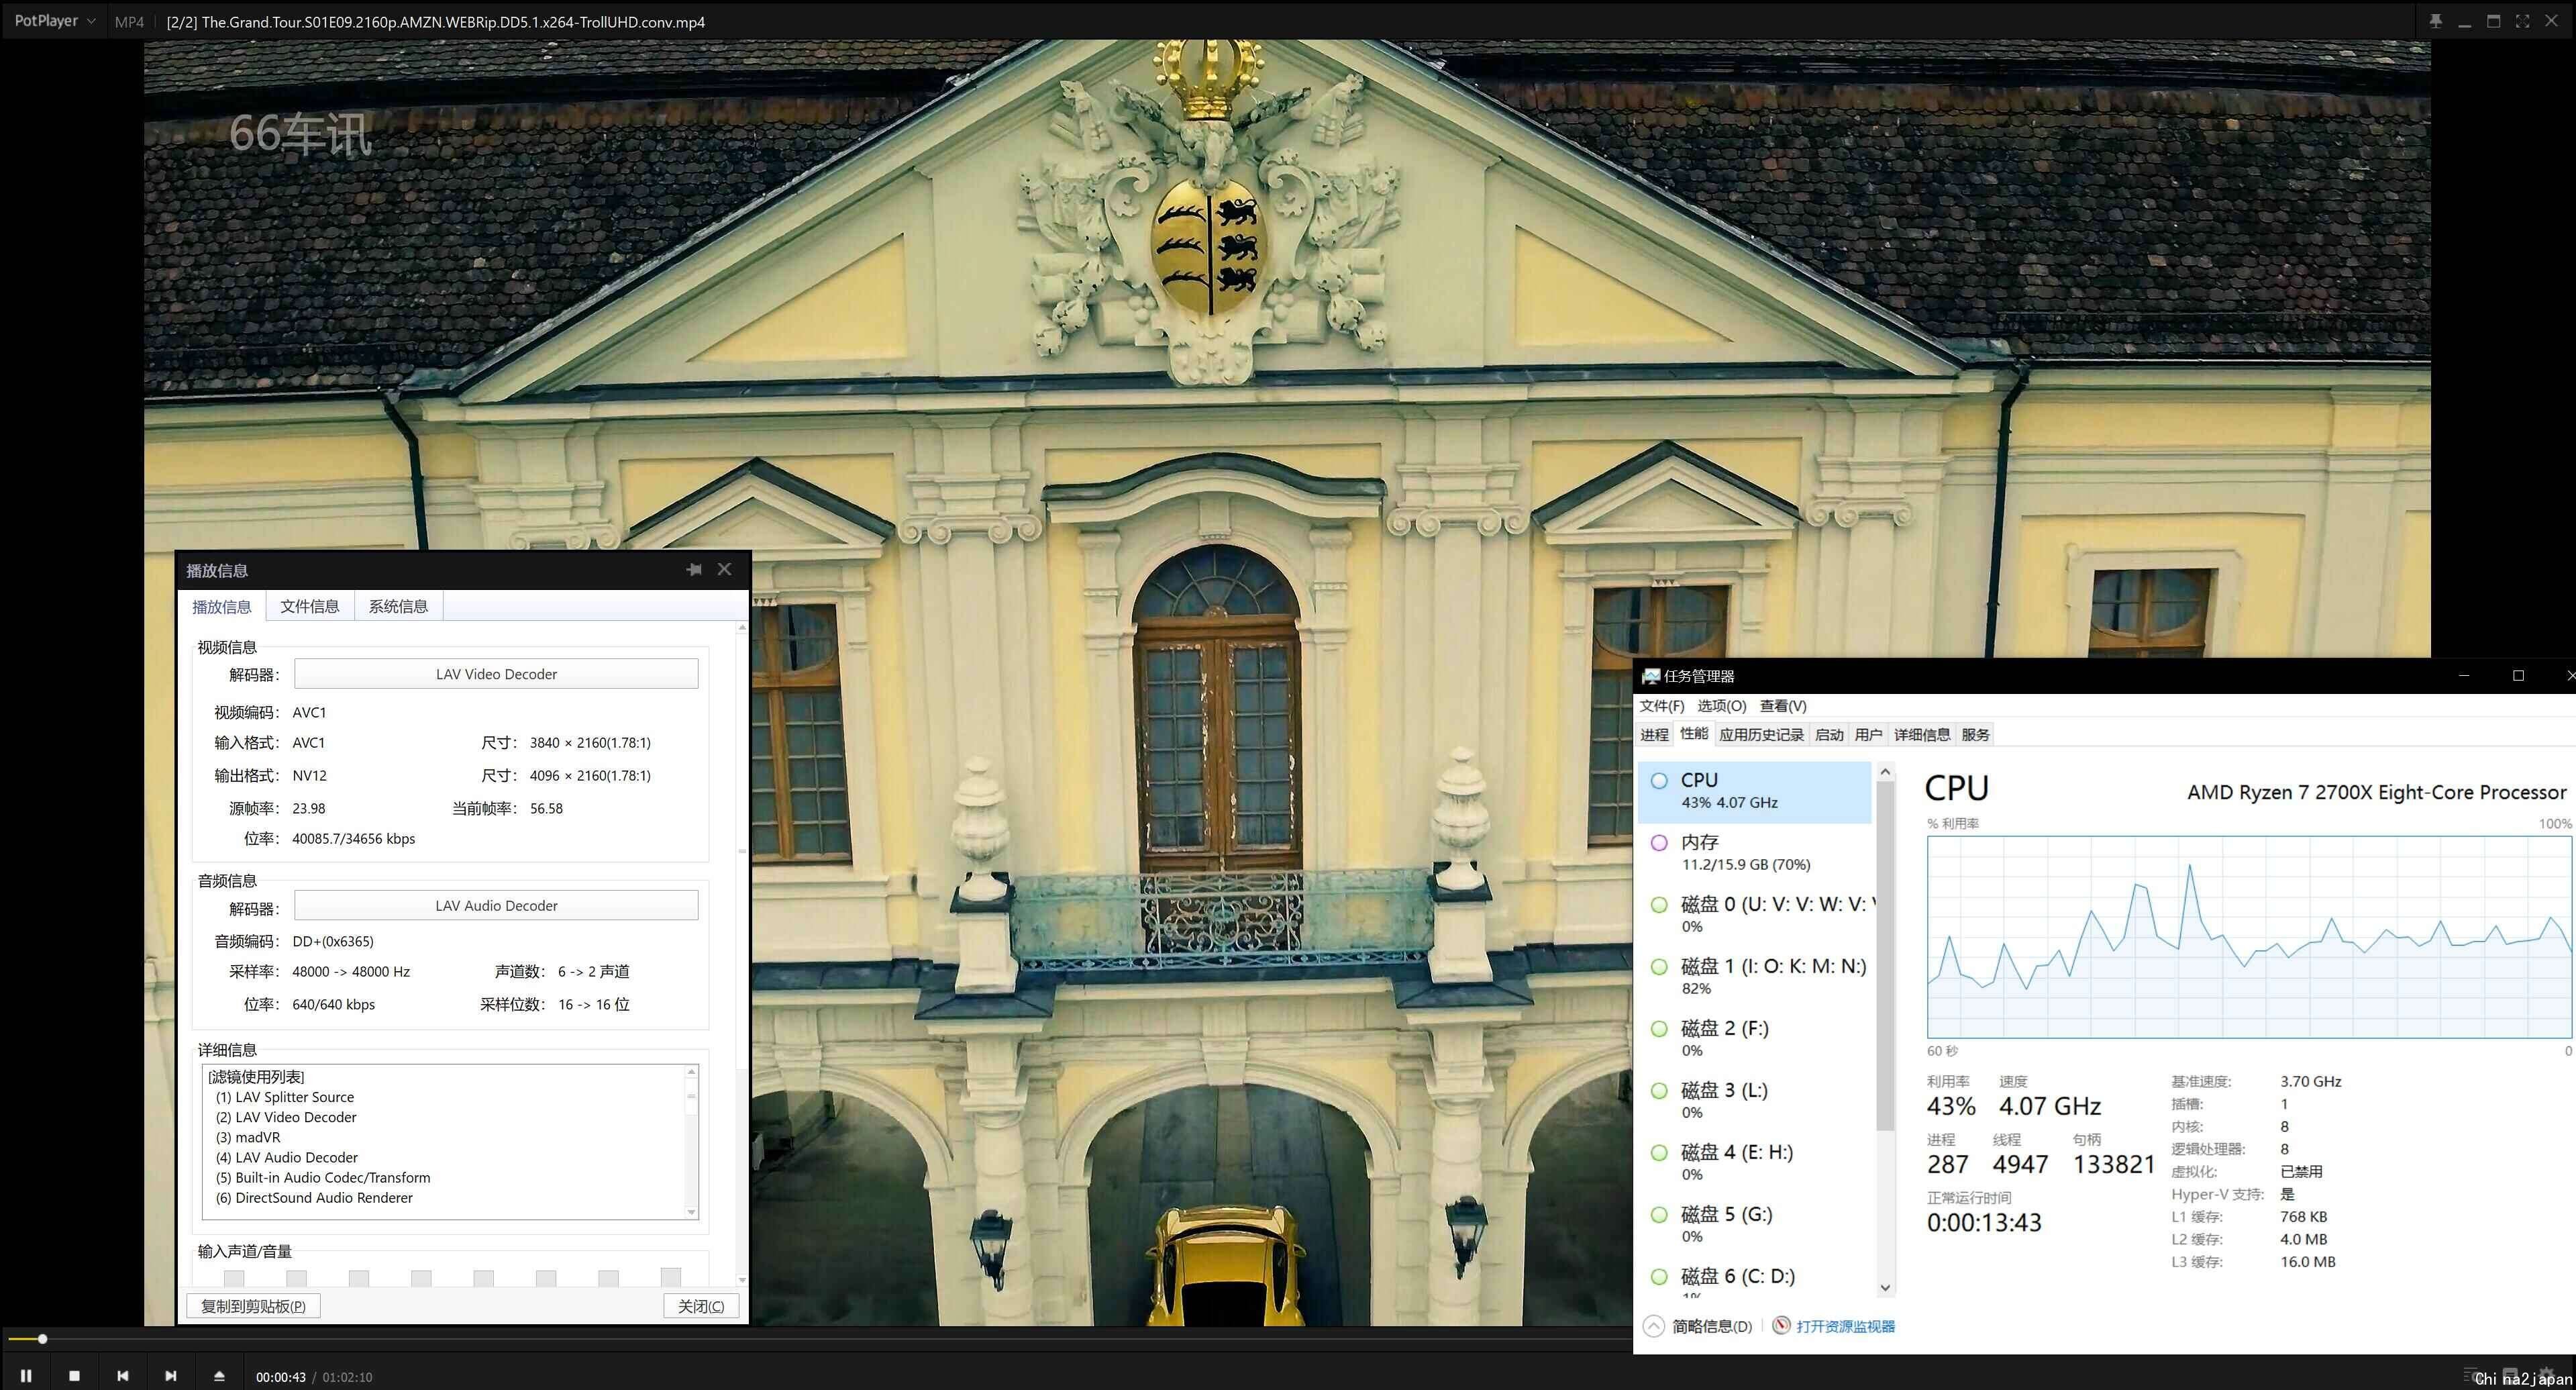Click the elapsed time 00:00:43 display
Viewport: 2576px width, 1390px height.
pos(281,1377)
